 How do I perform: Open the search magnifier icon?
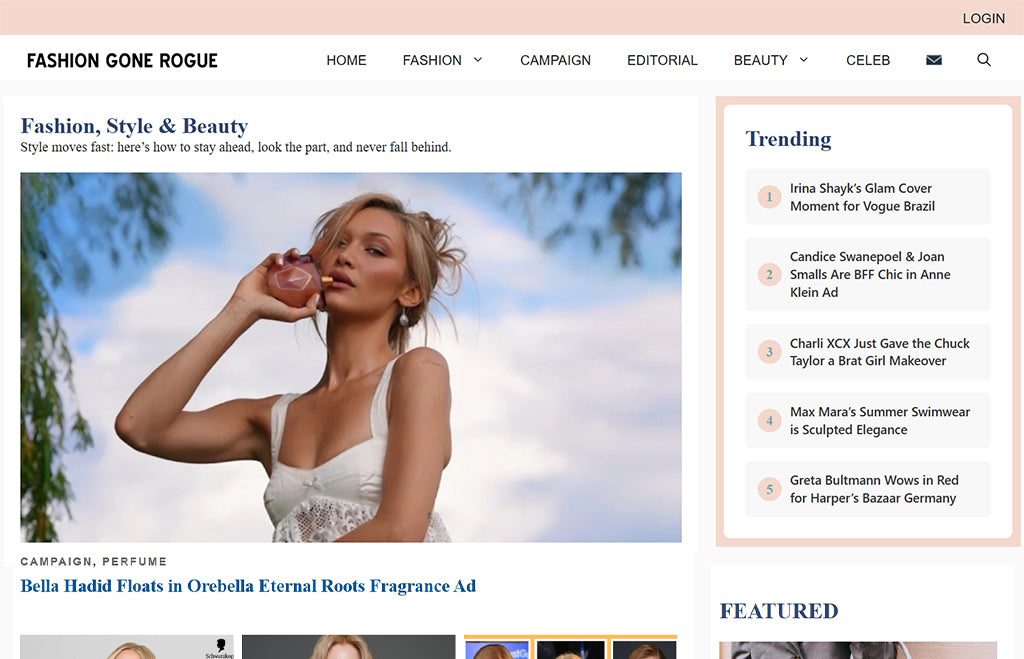[x=984, y=60]
